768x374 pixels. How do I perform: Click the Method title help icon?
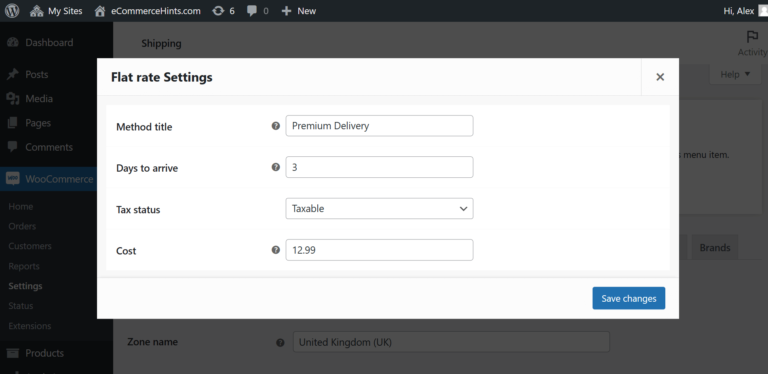[x=276, y=126]
